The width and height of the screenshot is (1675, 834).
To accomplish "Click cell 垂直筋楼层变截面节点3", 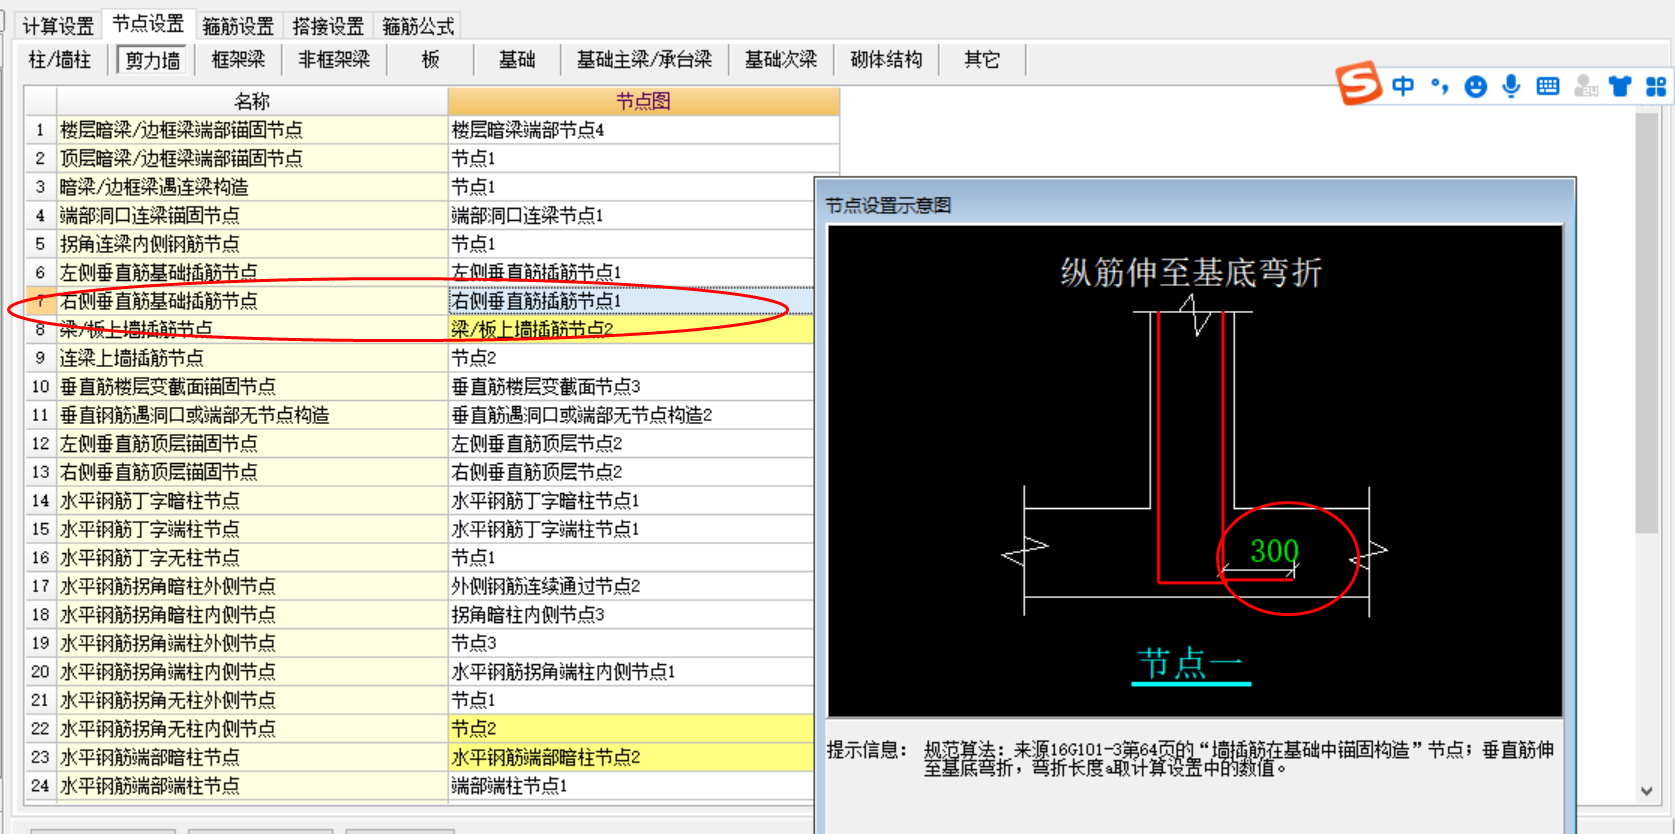I will (631, 386).
